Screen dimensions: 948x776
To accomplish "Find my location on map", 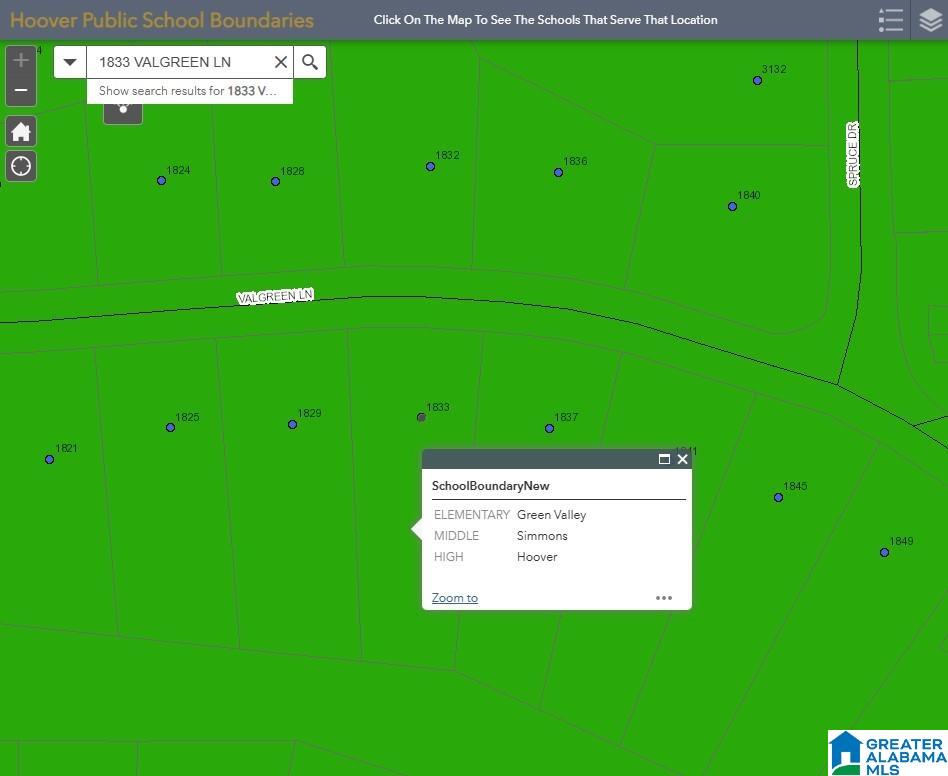I will pos(21,166).
